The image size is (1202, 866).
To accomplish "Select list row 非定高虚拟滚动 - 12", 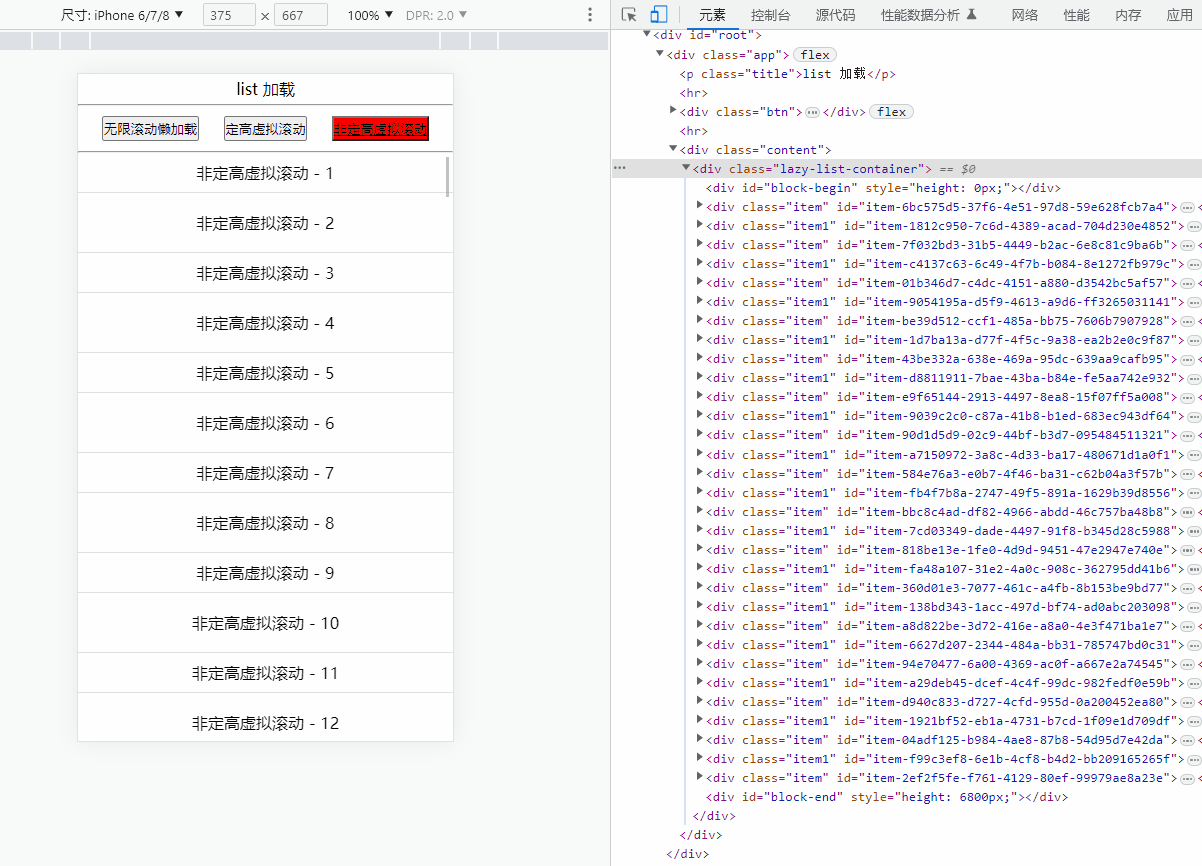I will point(265,718).
